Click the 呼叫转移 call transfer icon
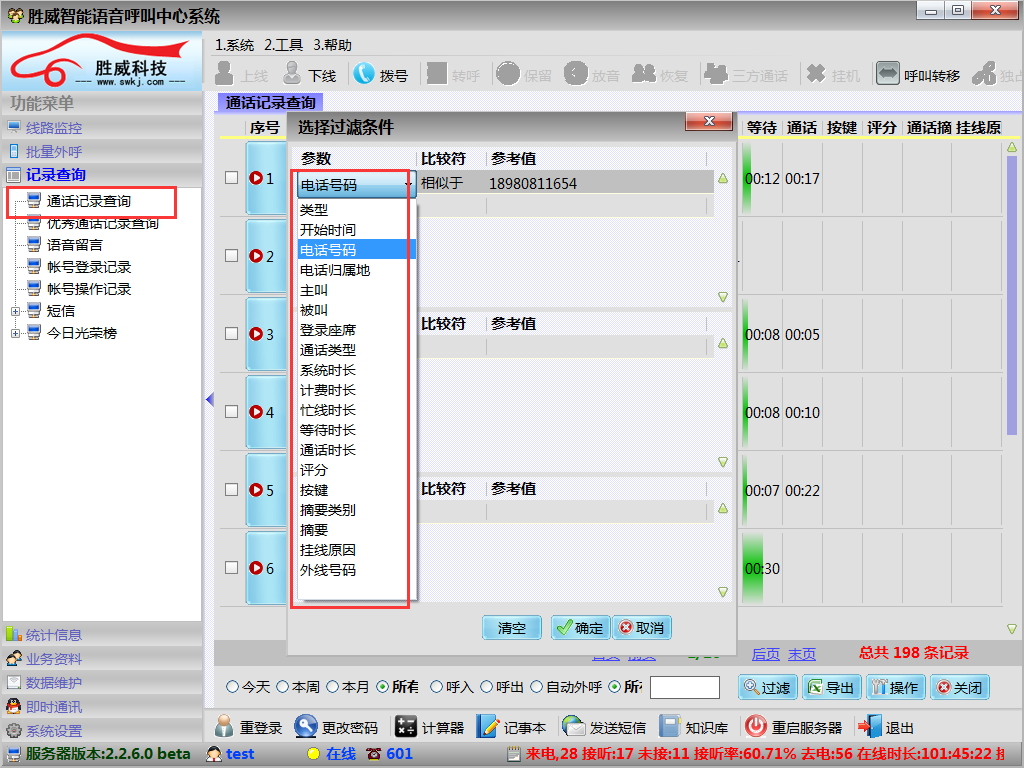 (888, 74)
